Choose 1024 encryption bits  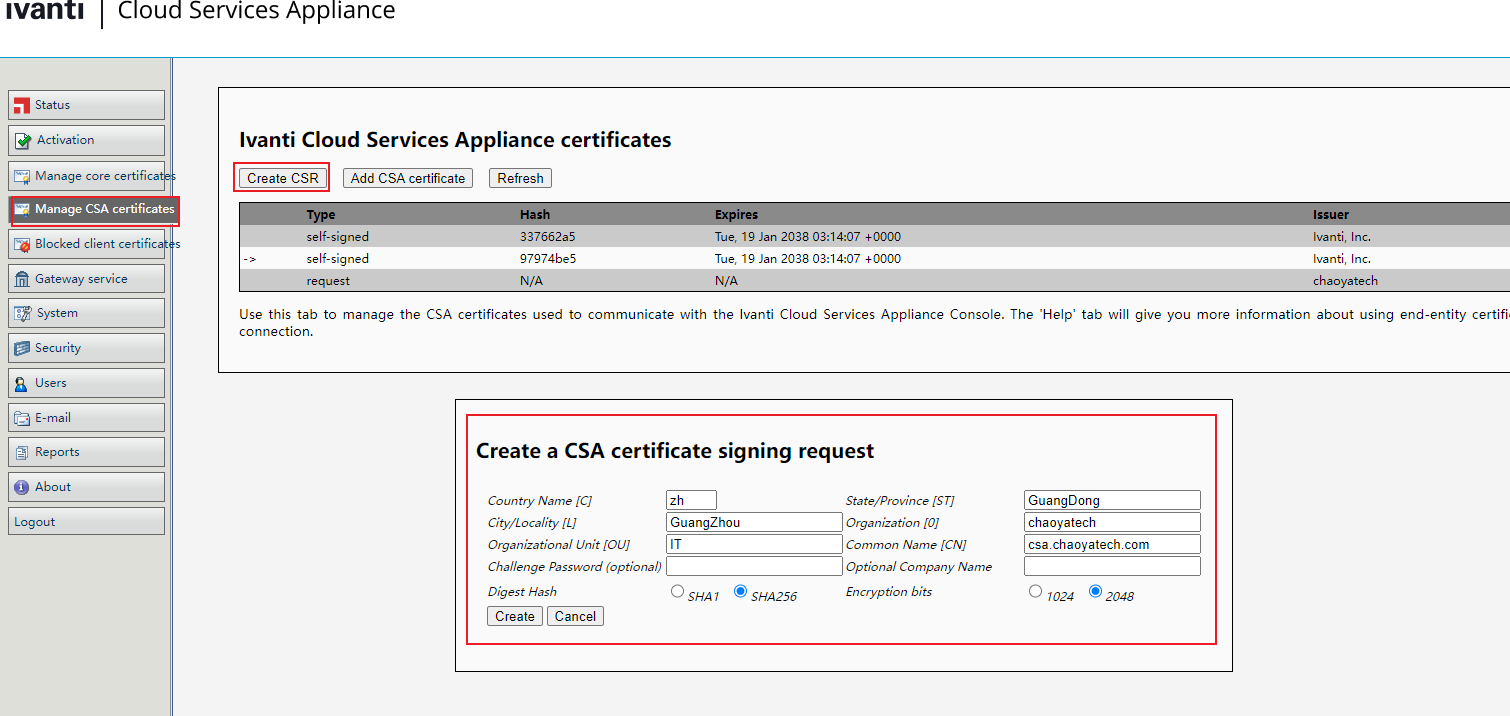(x=1035, y=592)
